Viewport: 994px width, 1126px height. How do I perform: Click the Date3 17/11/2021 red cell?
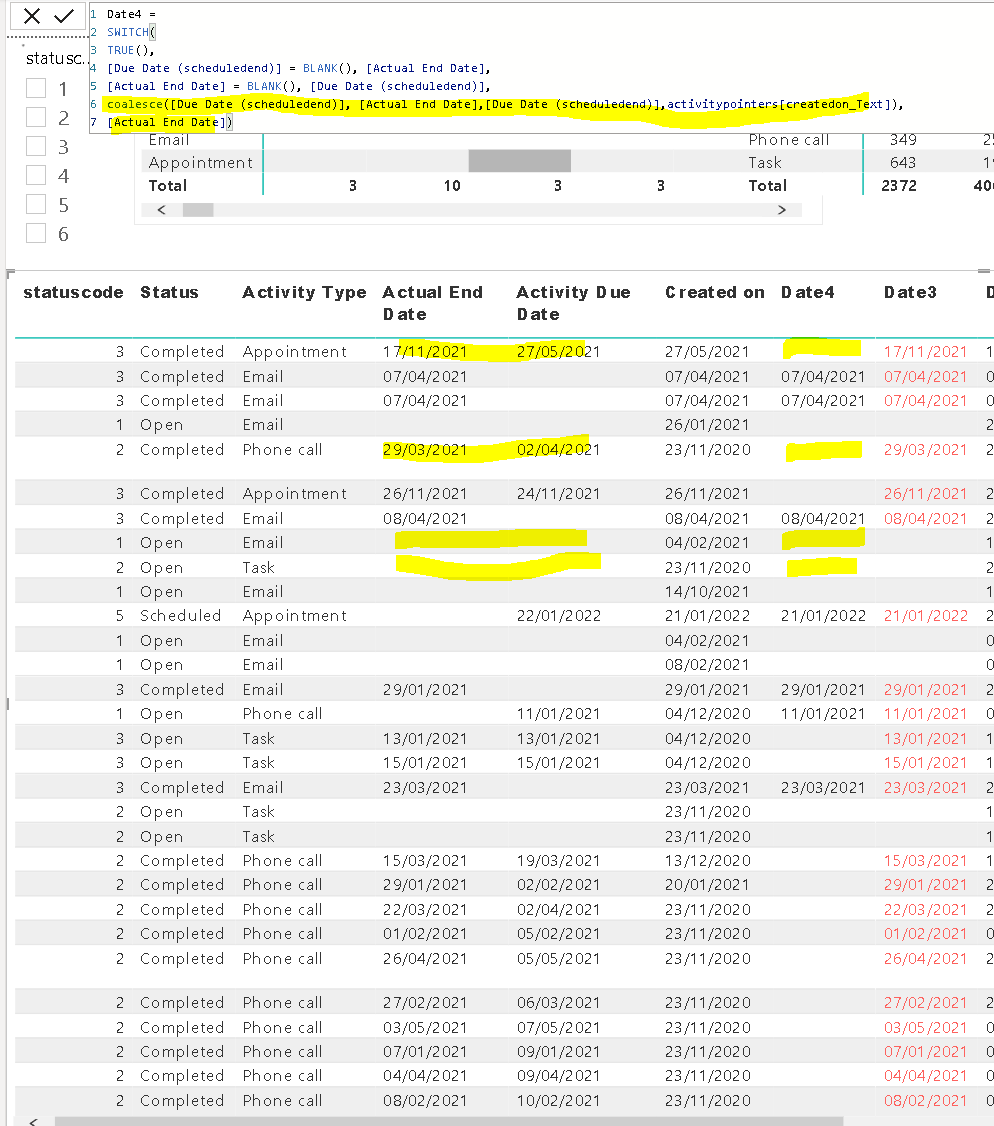click(x=926, y=351)
